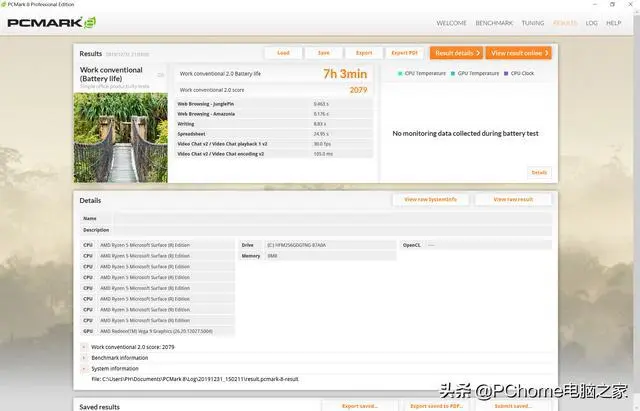The width and height of the screenshot is (640, 411).
Task: Click the Work conventional (Battery life) heading
Action: click(111, 74)
